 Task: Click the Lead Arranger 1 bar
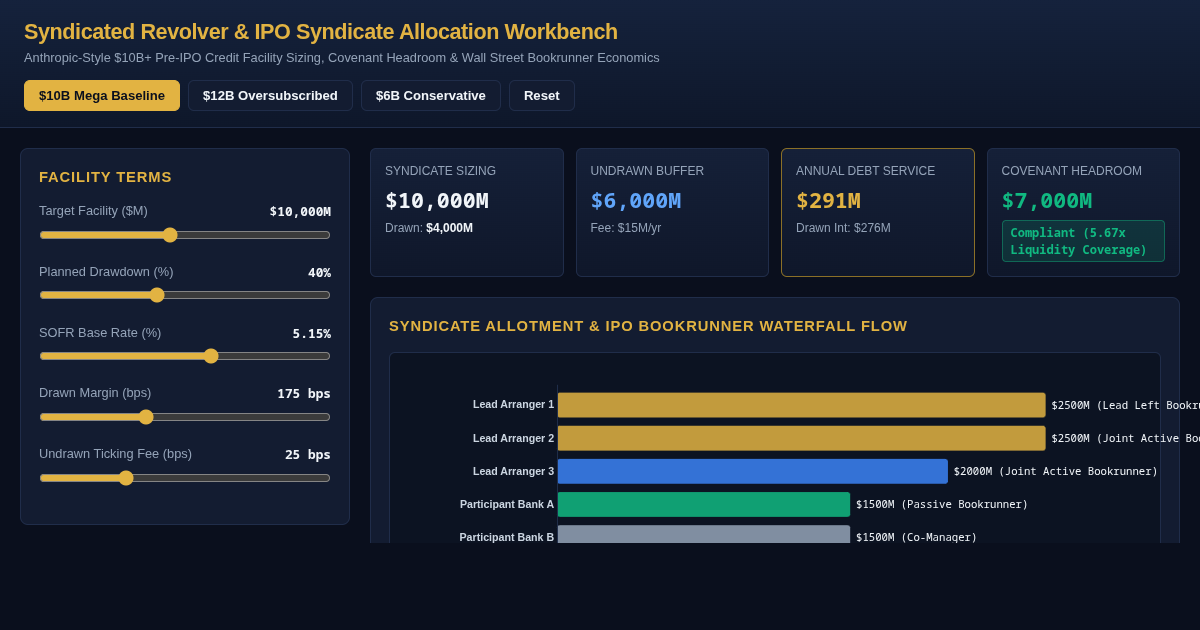click(801, 405)
